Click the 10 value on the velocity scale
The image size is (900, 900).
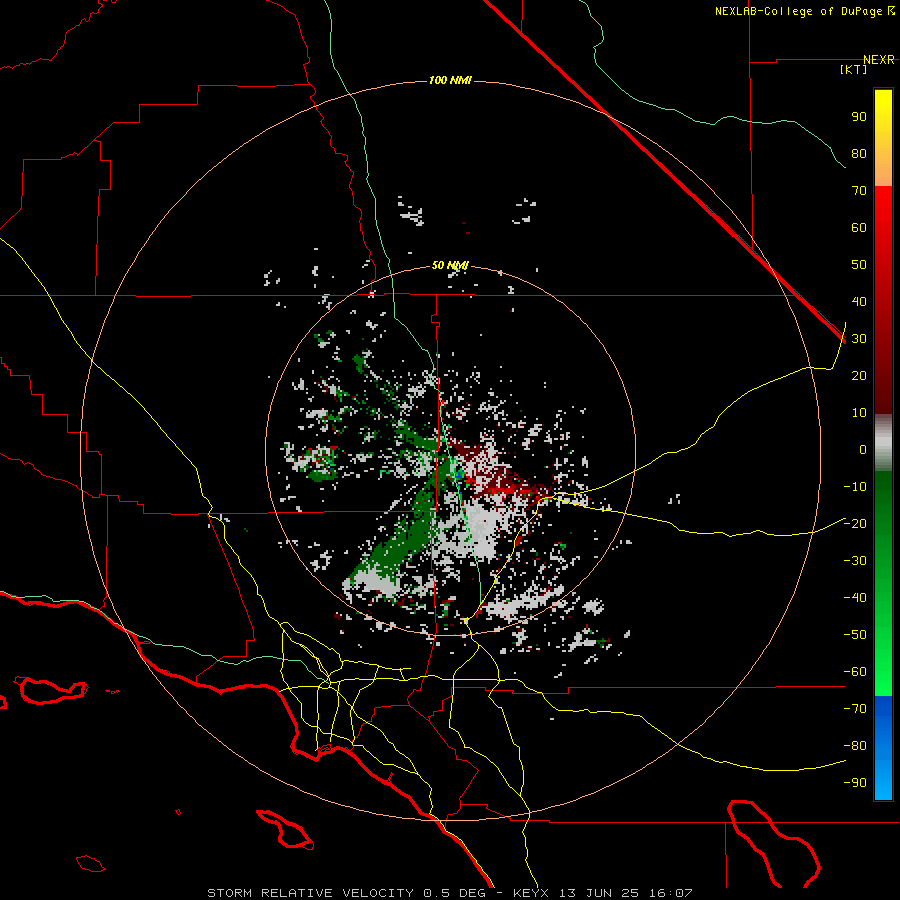coord(859,413)
